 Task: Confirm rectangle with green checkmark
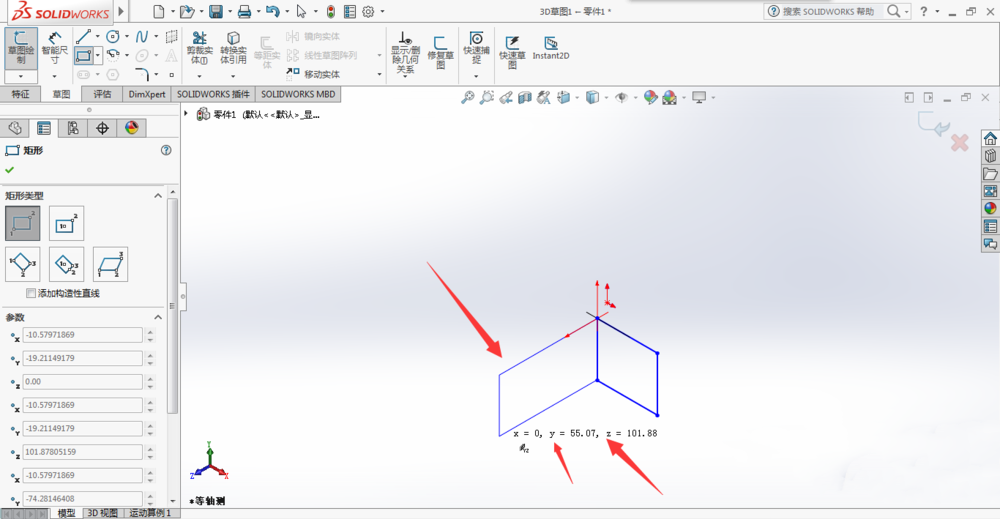tap(10, 170)
